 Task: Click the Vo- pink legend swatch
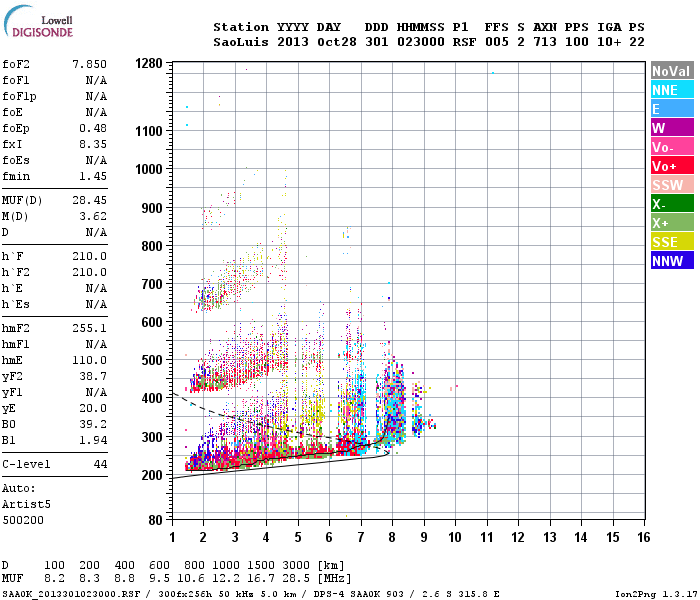[x=672, y=147]
